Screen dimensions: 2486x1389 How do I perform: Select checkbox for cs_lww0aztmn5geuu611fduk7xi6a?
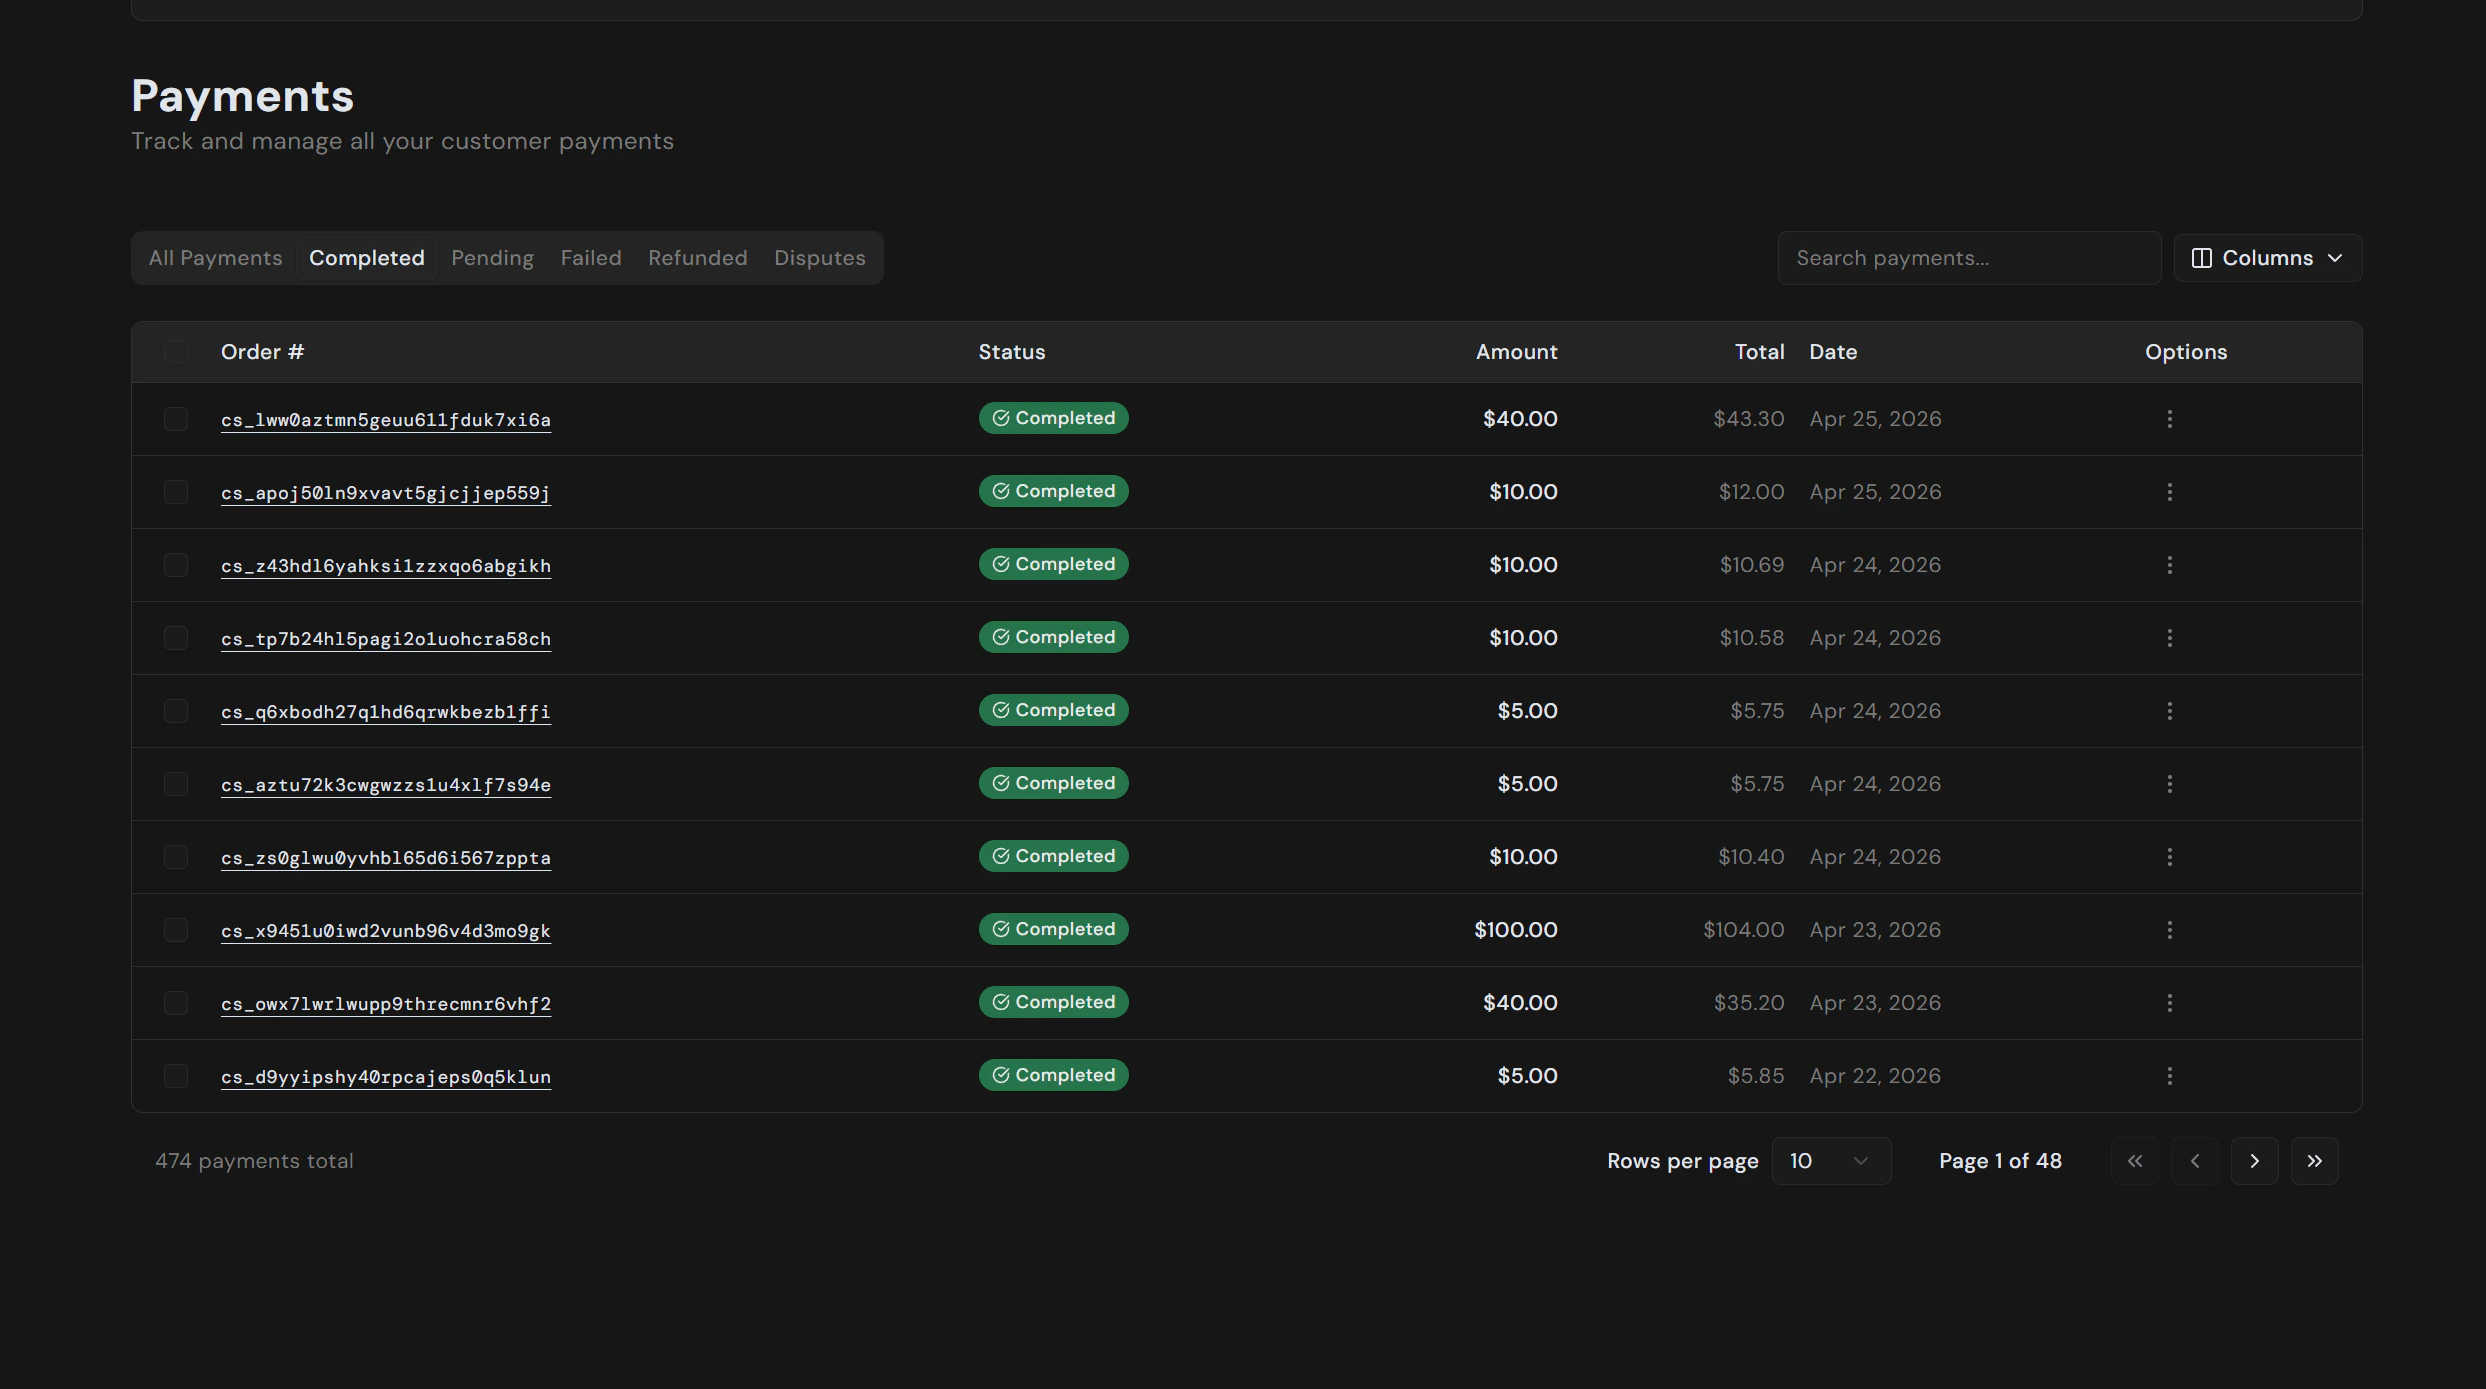coord(176,419)
